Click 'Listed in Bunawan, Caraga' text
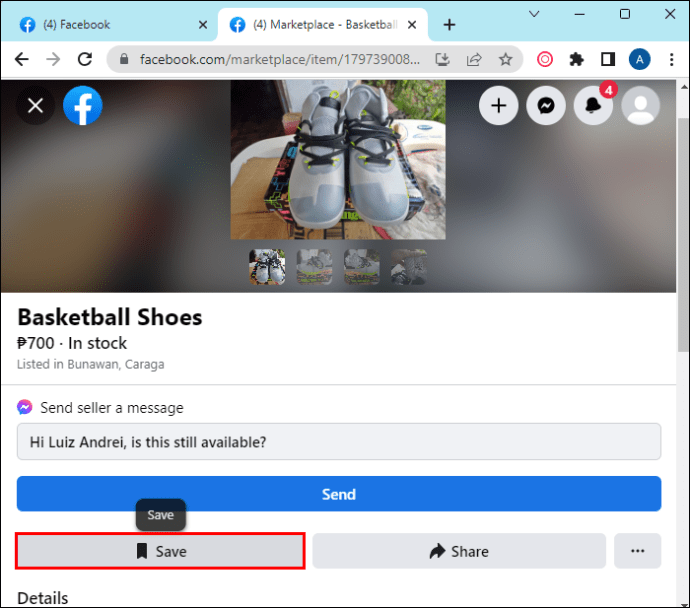 pos(91,364)
